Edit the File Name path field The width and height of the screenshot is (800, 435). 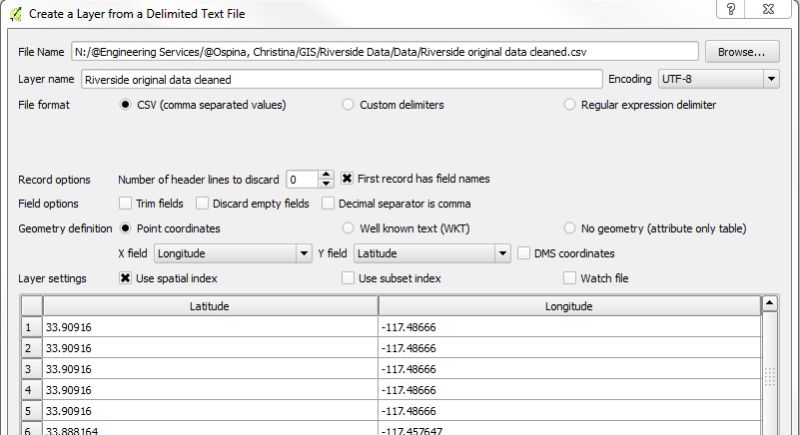tap(385, 52)
